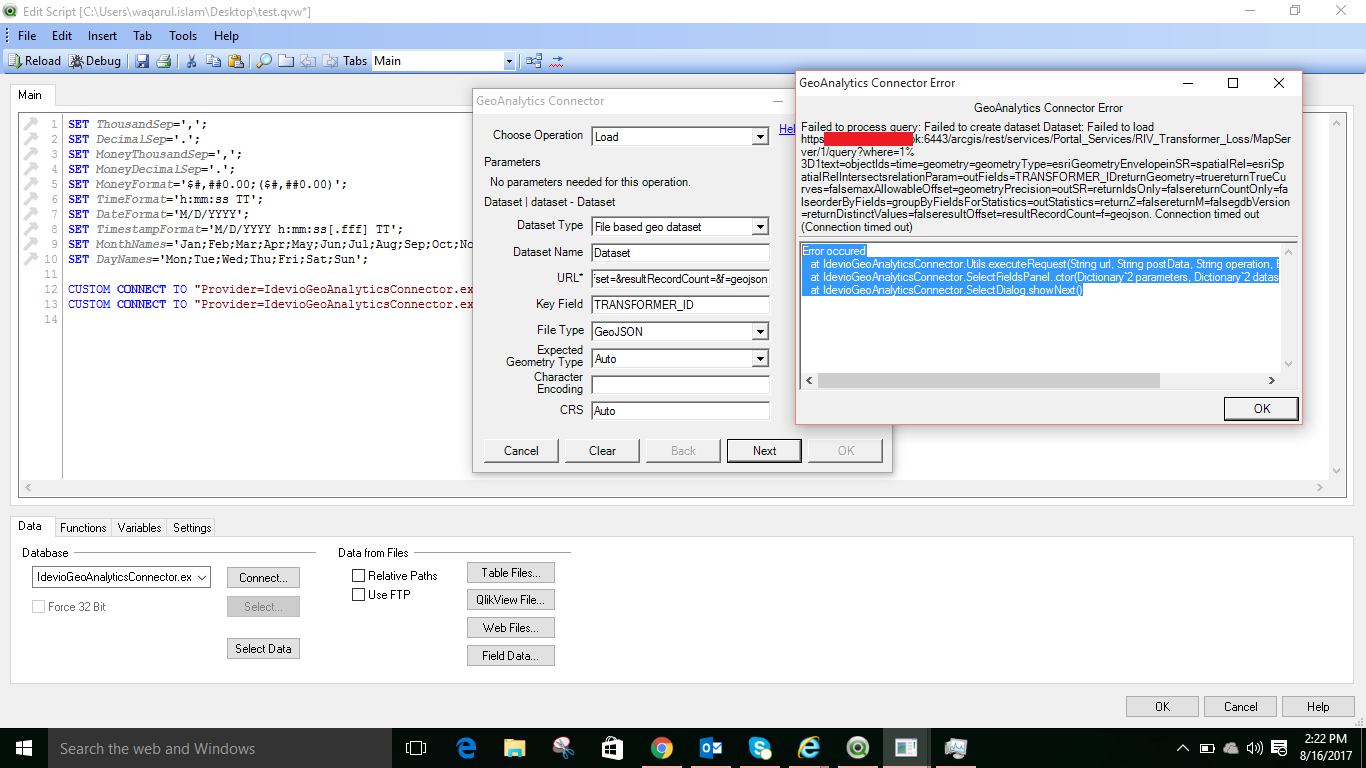Click the Next button in connector dialog
Screen dimensions: 1366x768
coord(764,450)
